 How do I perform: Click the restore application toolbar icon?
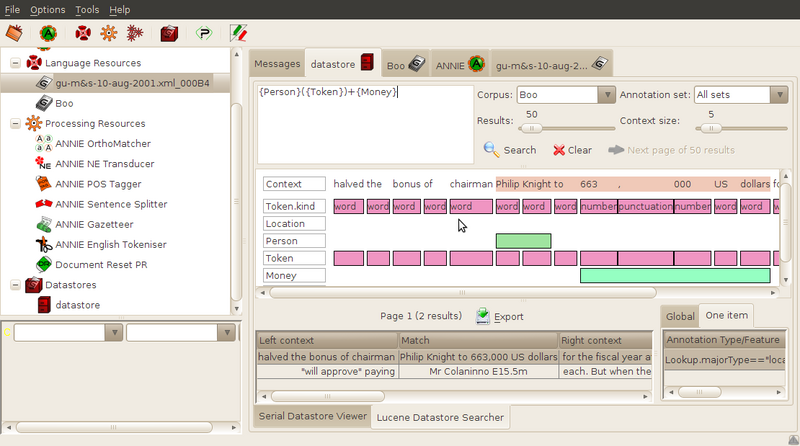pyautogui.click(x=14, y=34)
